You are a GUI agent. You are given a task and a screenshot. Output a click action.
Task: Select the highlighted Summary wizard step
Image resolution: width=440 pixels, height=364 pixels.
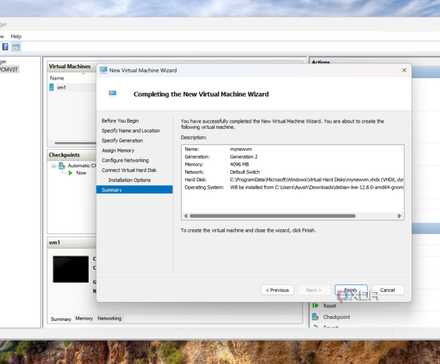click(134, 190)
